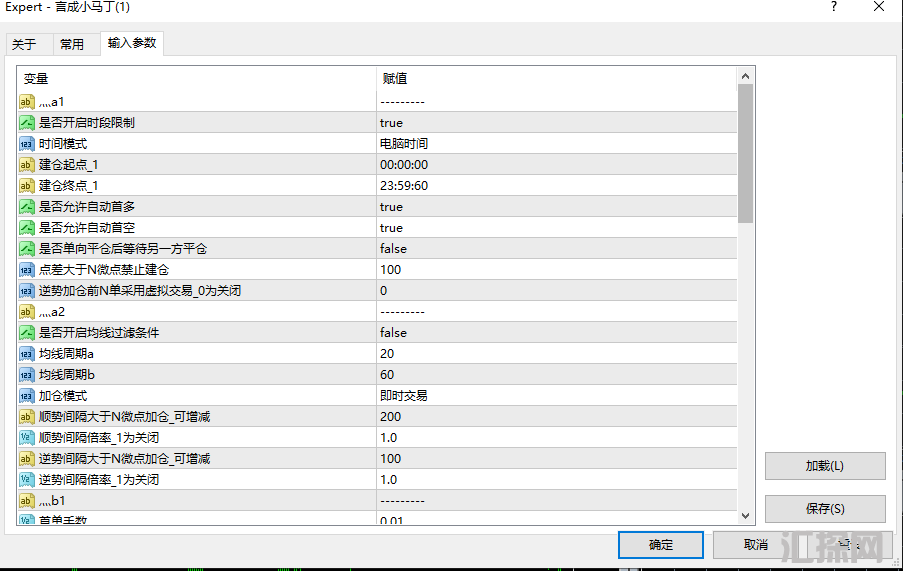Click the icon next to 加仓模式

tap(27, 396)
